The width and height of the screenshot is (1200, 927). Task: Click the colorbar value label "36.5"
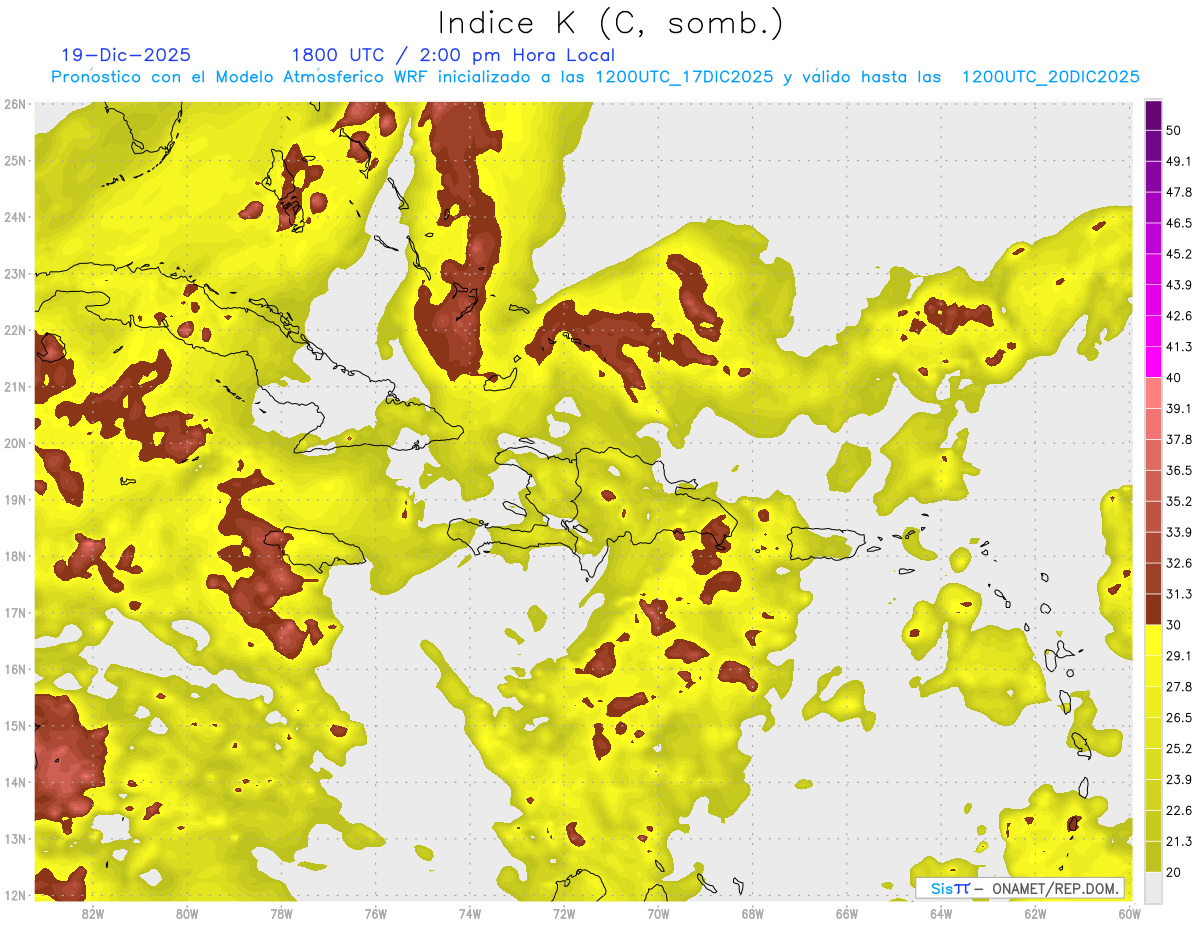(x=1179, y=470)
